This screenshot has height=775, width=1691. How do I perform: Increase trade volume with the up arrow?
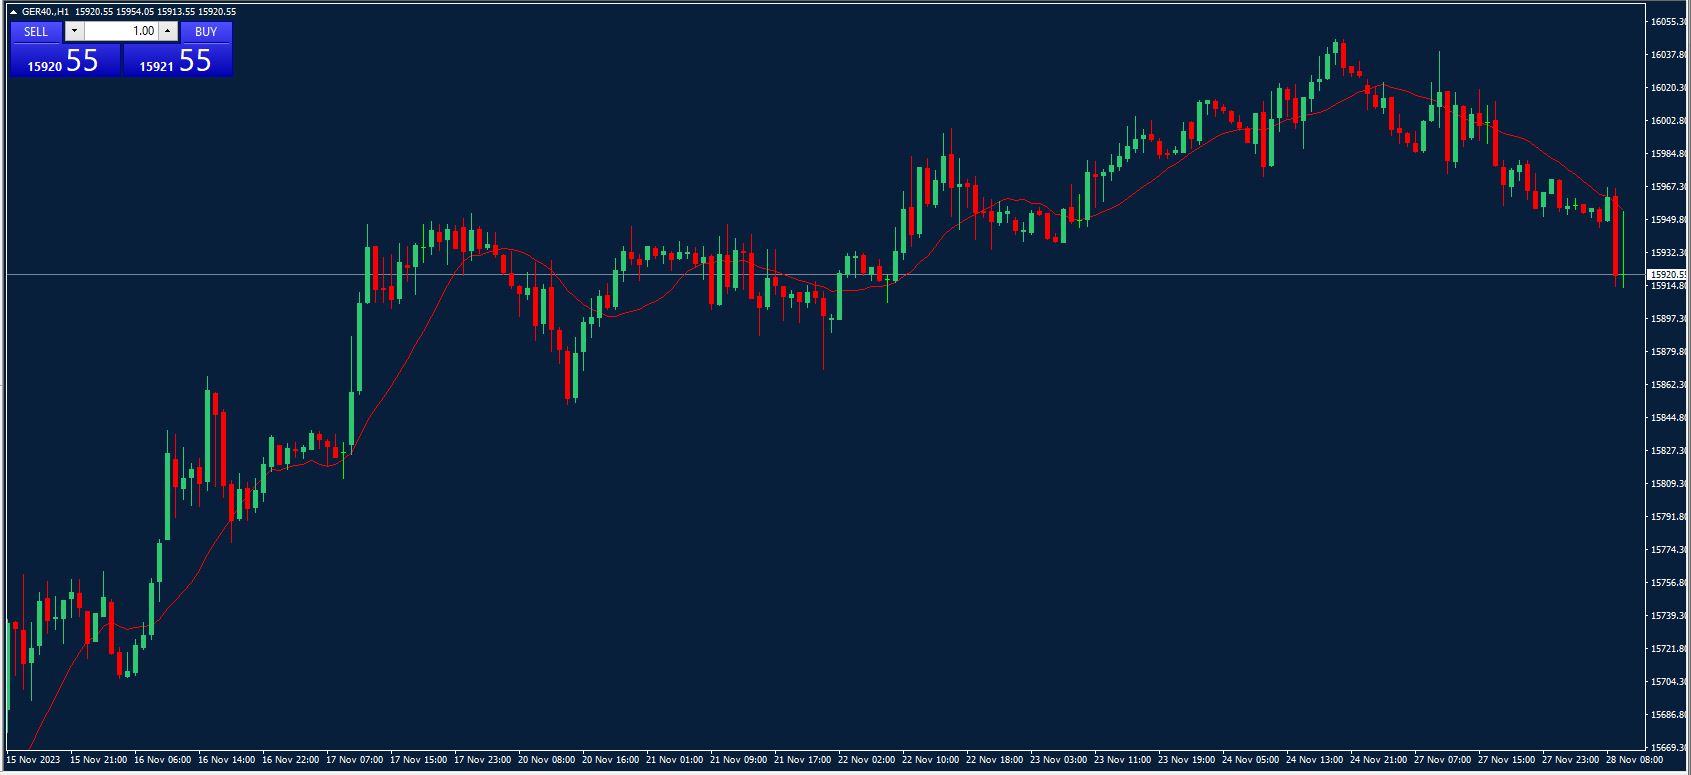pos(168,31)
